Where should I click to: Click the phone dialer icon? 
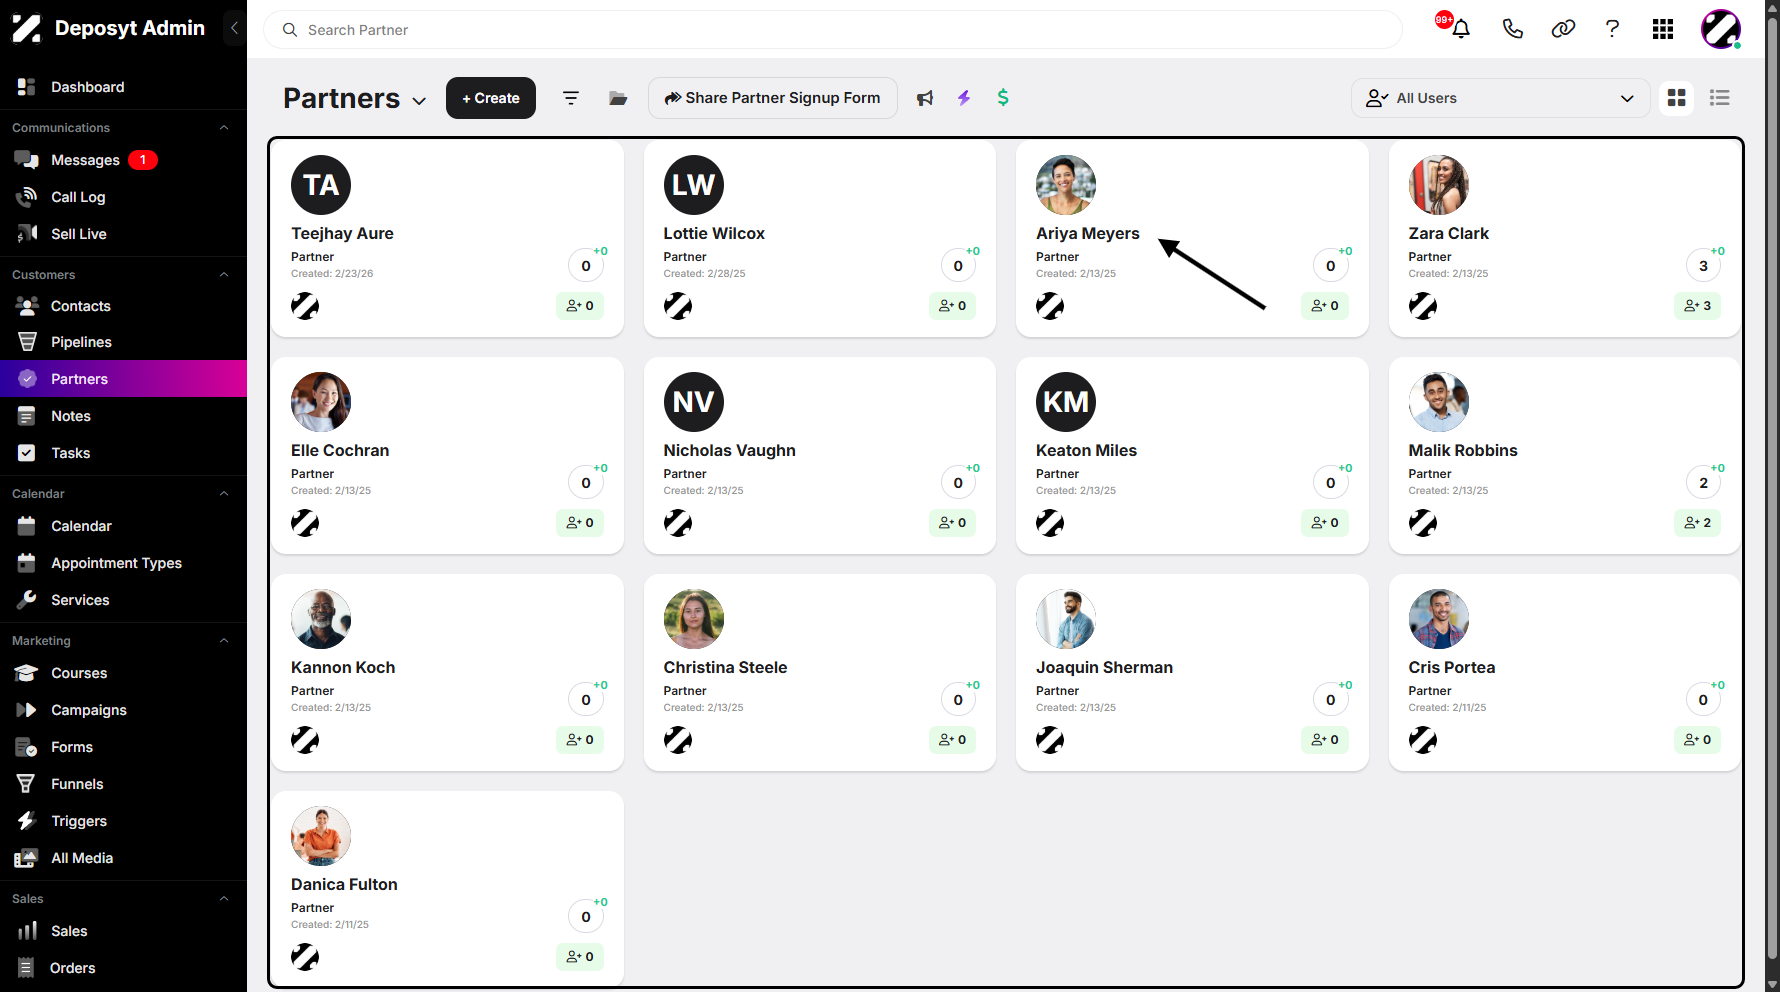pos(1512,29)
